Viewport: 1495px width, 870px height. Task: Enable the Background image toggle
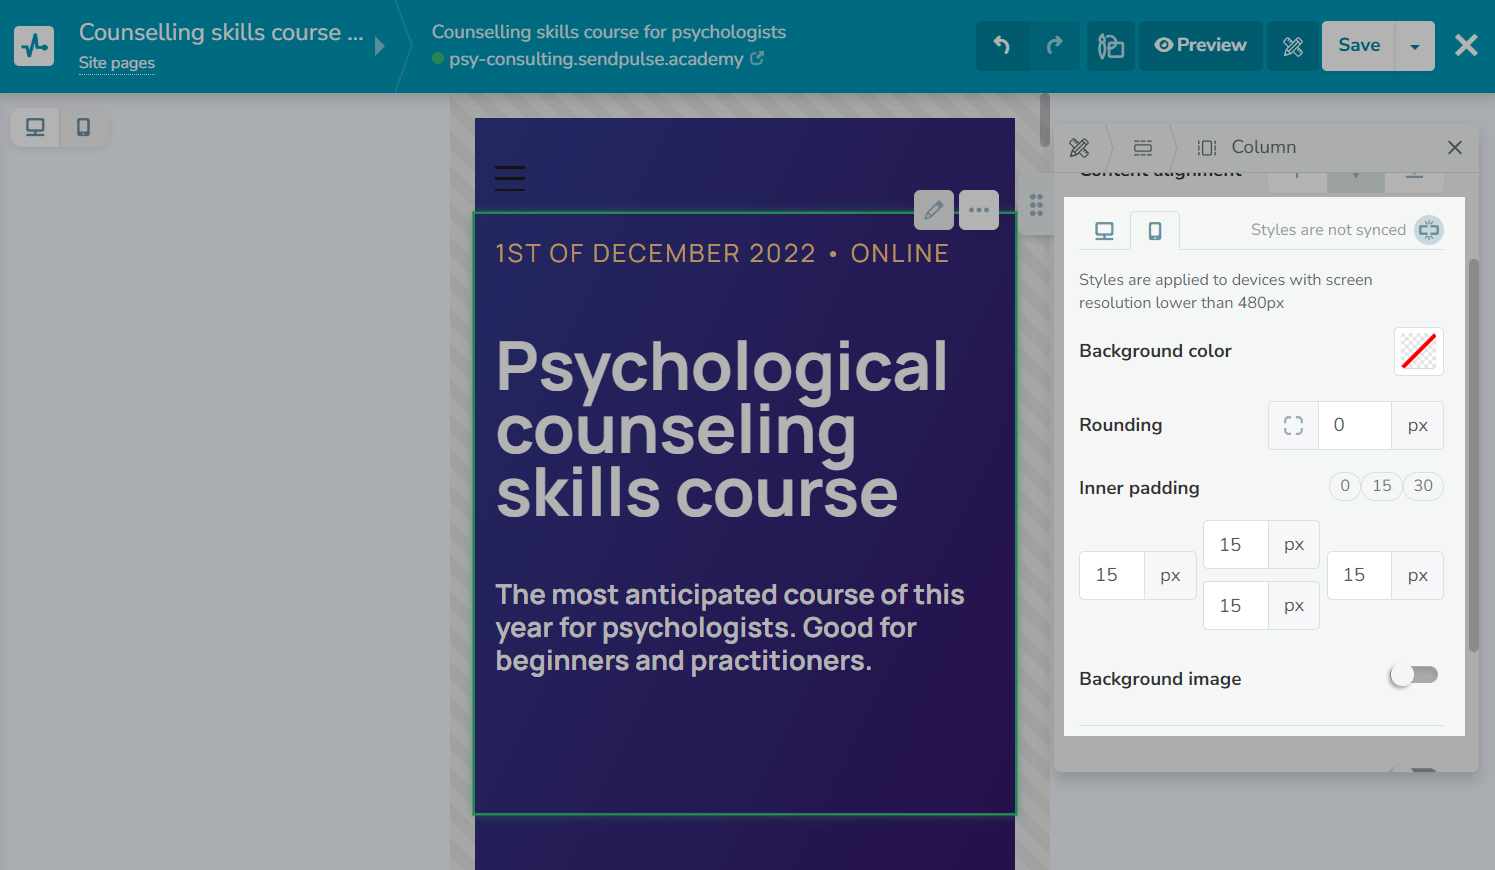(1414, 676)
